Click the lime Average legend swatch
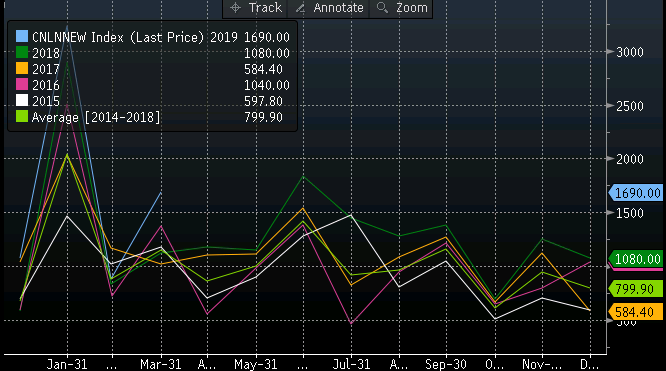Image resolution: width=666 pixels, height=371 pixels. click(x=22, y=116)
